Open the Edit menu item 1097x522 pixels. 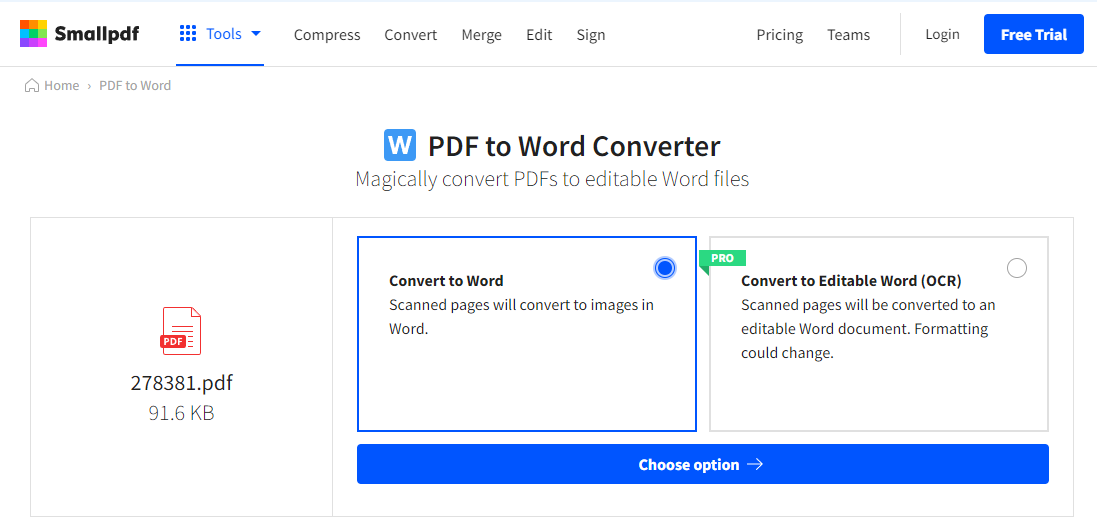[x=539, y=35]
